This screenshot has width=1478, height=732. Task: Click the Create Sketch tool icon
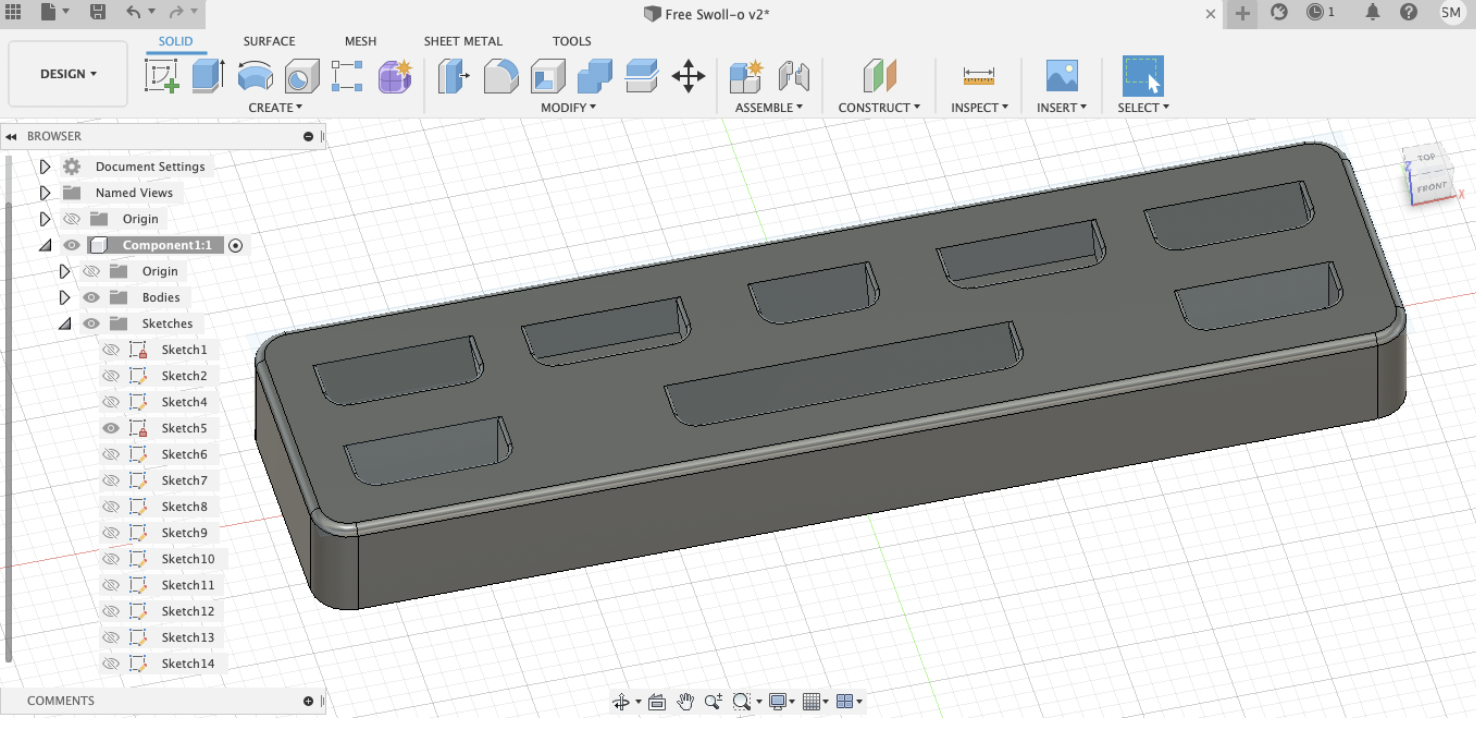161,76
